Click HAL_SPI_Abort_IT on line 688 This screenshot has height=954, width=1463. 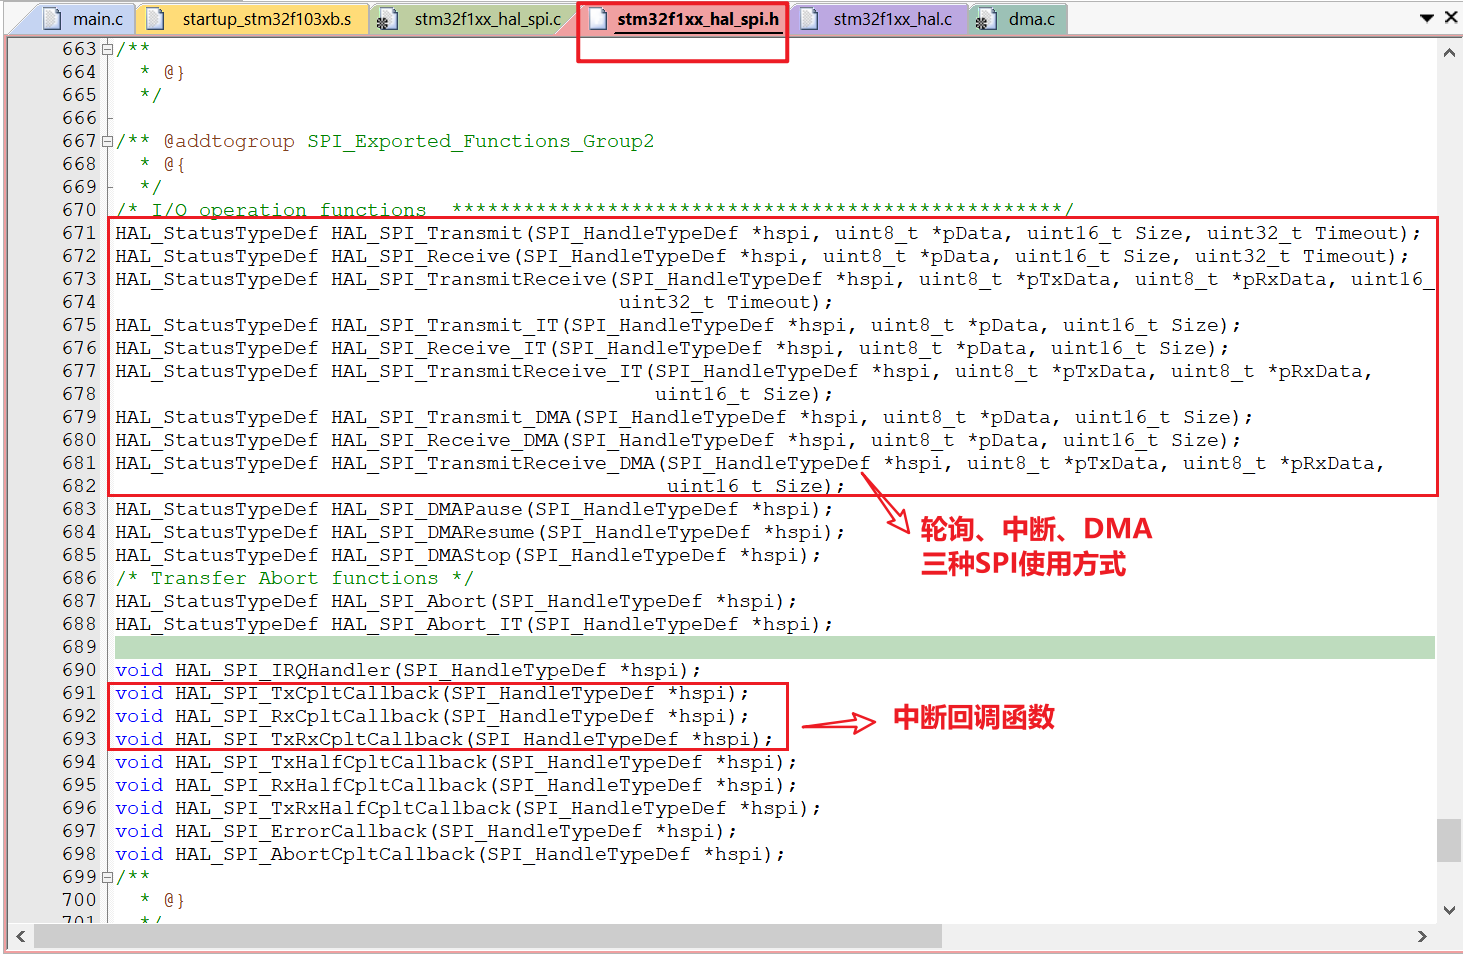pos(427,624)
